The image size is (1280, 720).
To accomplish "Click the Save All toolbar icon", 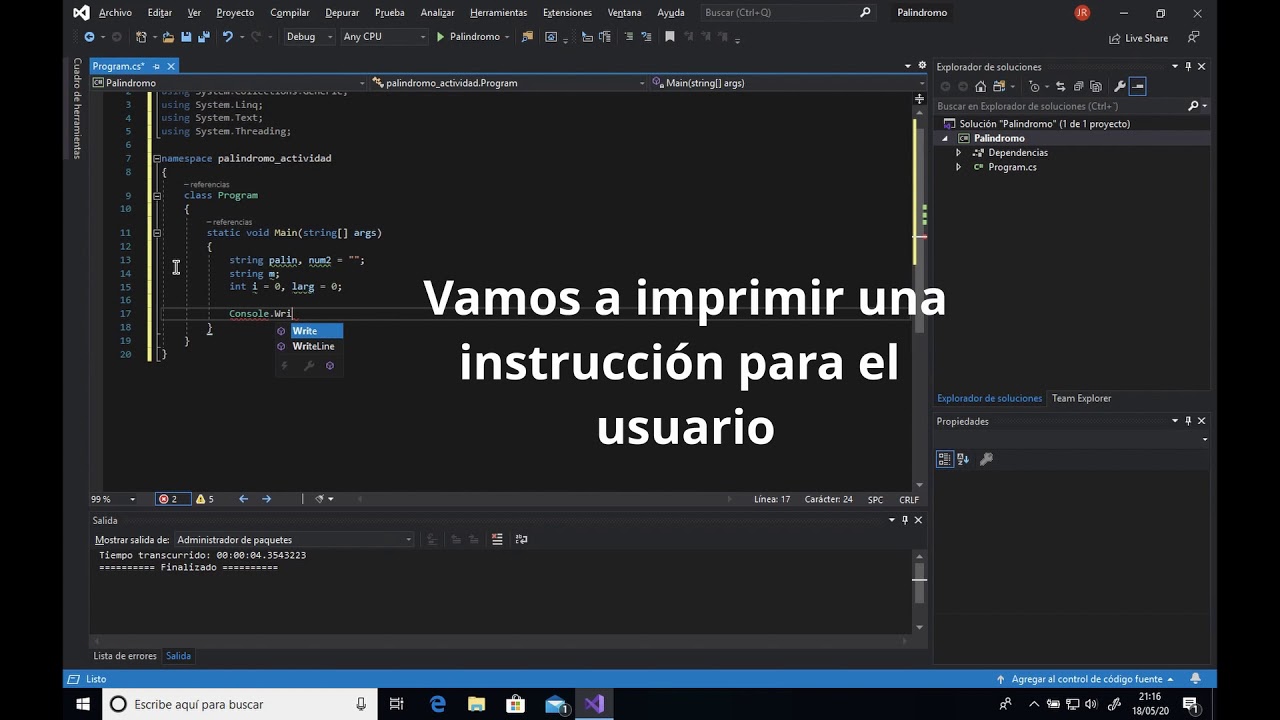I will 204,37.
